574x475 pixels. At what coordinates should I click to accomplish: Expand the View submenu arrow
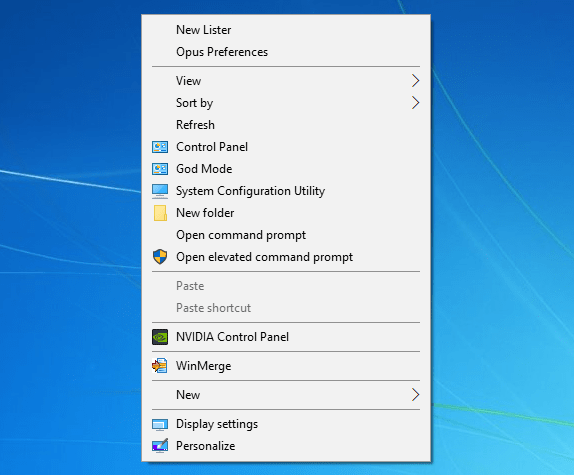(415, 81)
